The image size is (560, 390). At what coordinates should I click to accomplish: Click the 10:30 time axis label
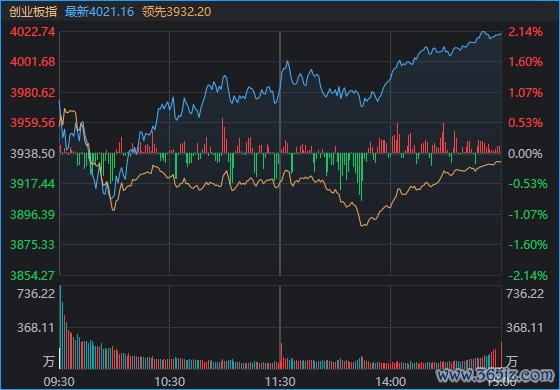170,382
